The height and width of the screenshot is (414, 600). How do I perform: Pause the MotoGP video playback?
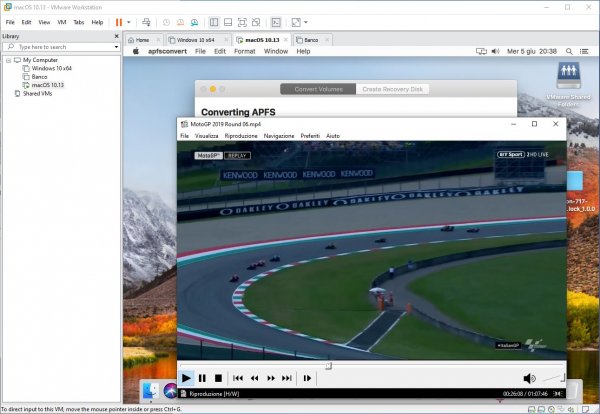pos(202,378)
